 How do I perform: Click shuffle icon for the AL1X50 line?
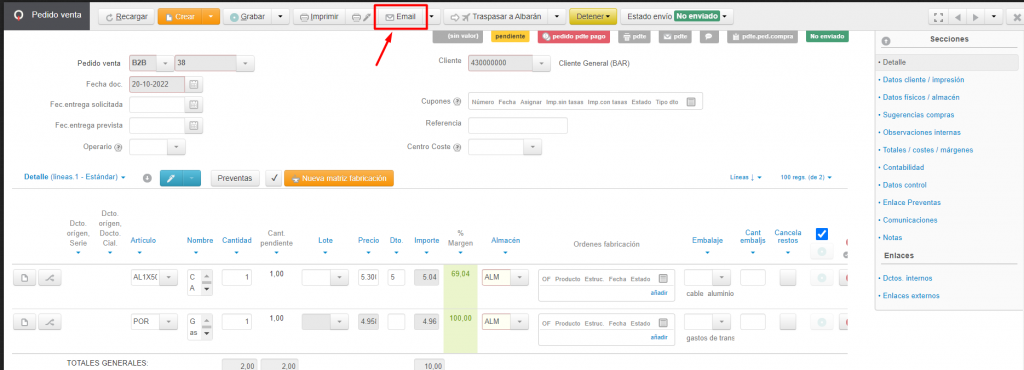click(x=50, y=278)
